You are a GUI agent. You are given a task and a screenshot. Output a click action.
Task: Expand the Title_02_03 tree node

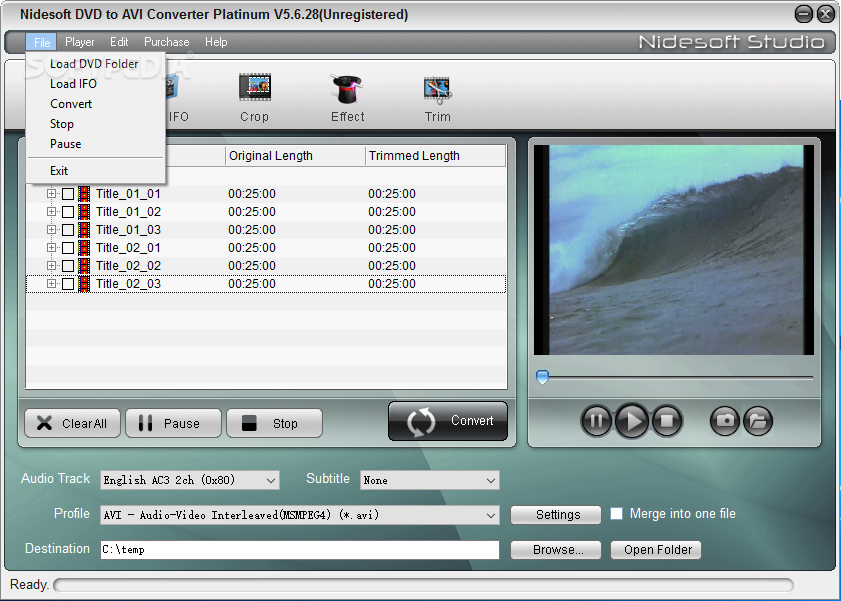tap(51, 284)
